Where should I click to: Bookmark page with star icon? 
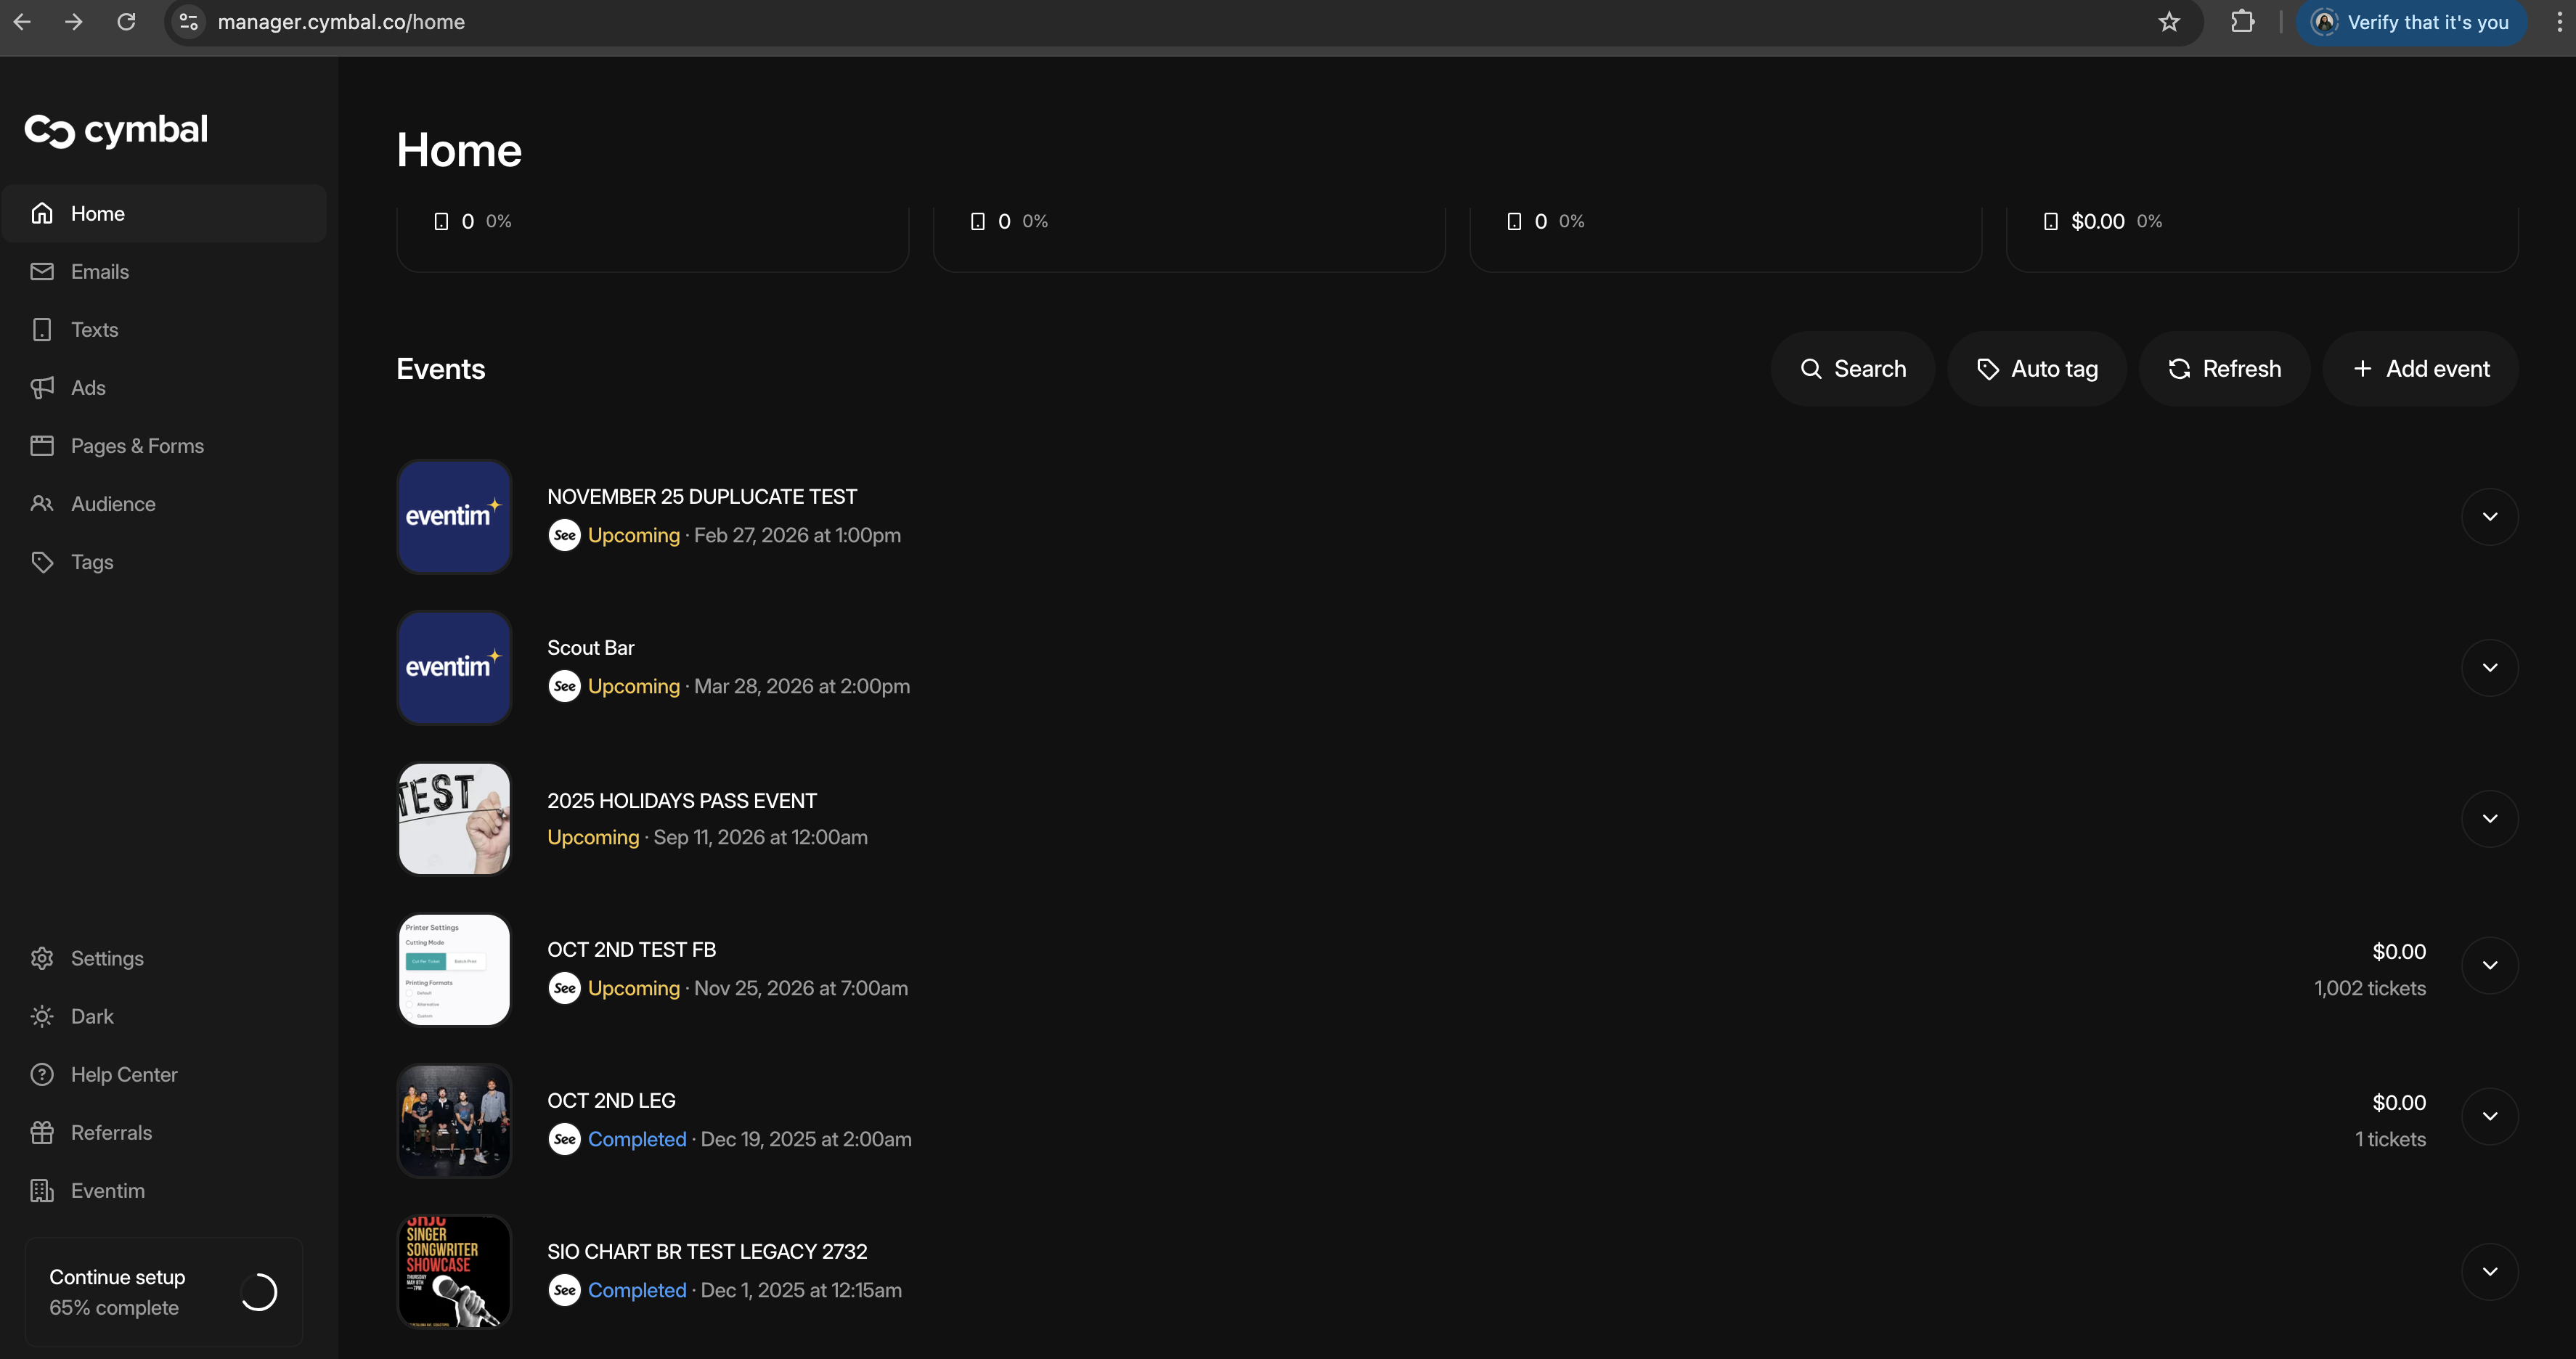[2168, 22]
